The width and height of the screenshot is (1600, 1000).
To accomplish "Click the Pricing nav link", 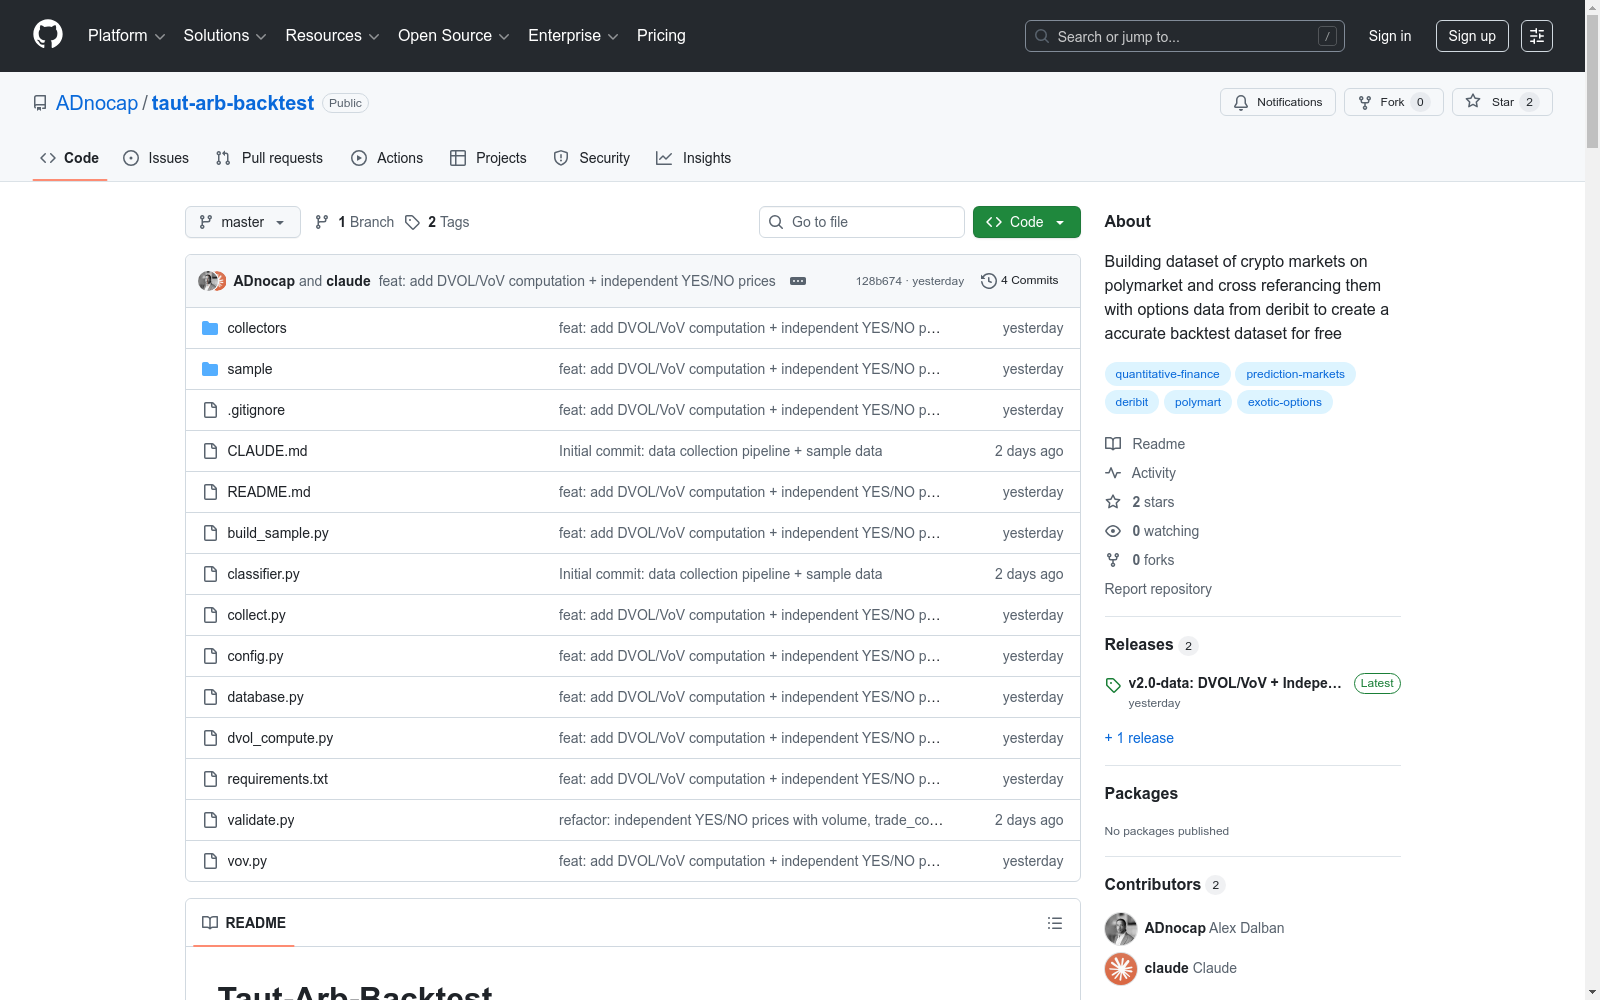I will pyautogui.click(x=661, y=36).
